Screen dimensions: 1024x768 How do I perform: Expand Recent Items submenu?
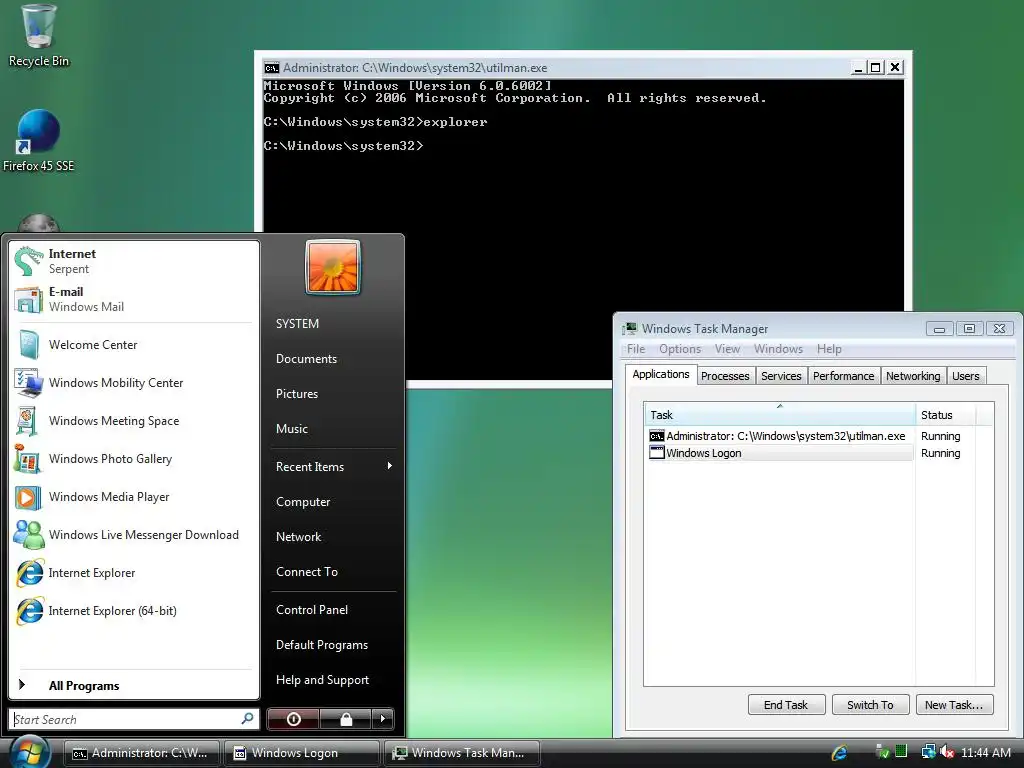point(333,466)
